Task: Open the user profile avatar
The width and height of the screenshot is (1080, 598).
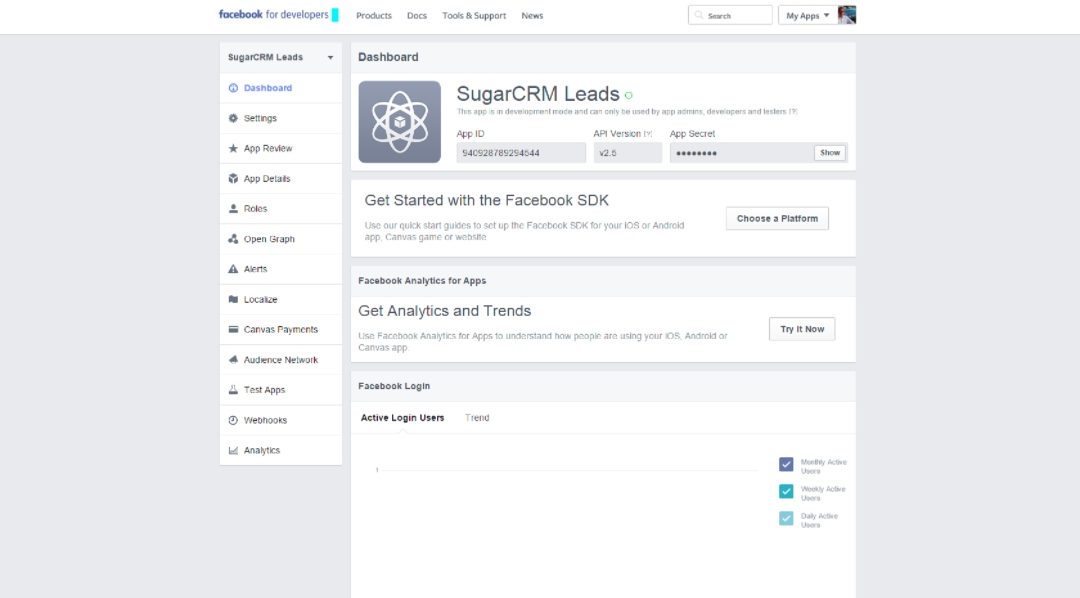Action: pos(847,15)
